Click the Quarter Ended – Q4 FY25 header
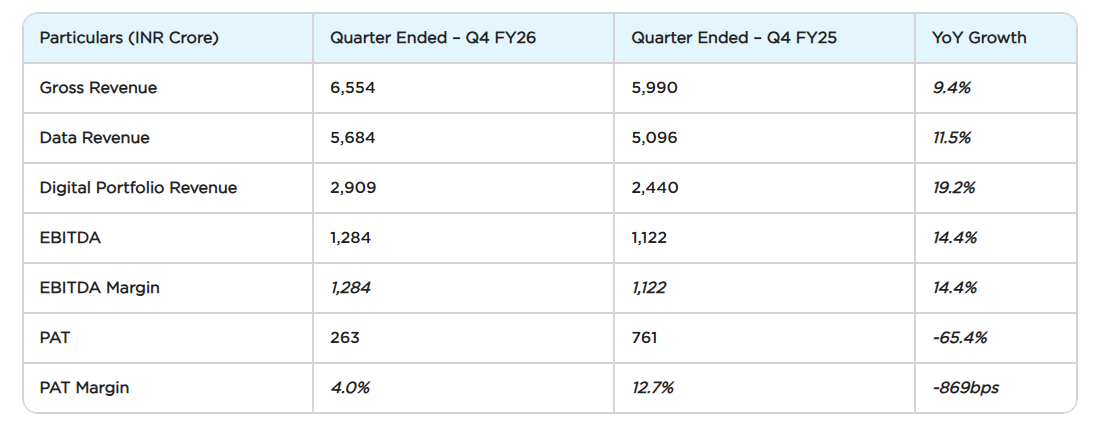The image size is (1094, 434). click(x=734, y=38)
